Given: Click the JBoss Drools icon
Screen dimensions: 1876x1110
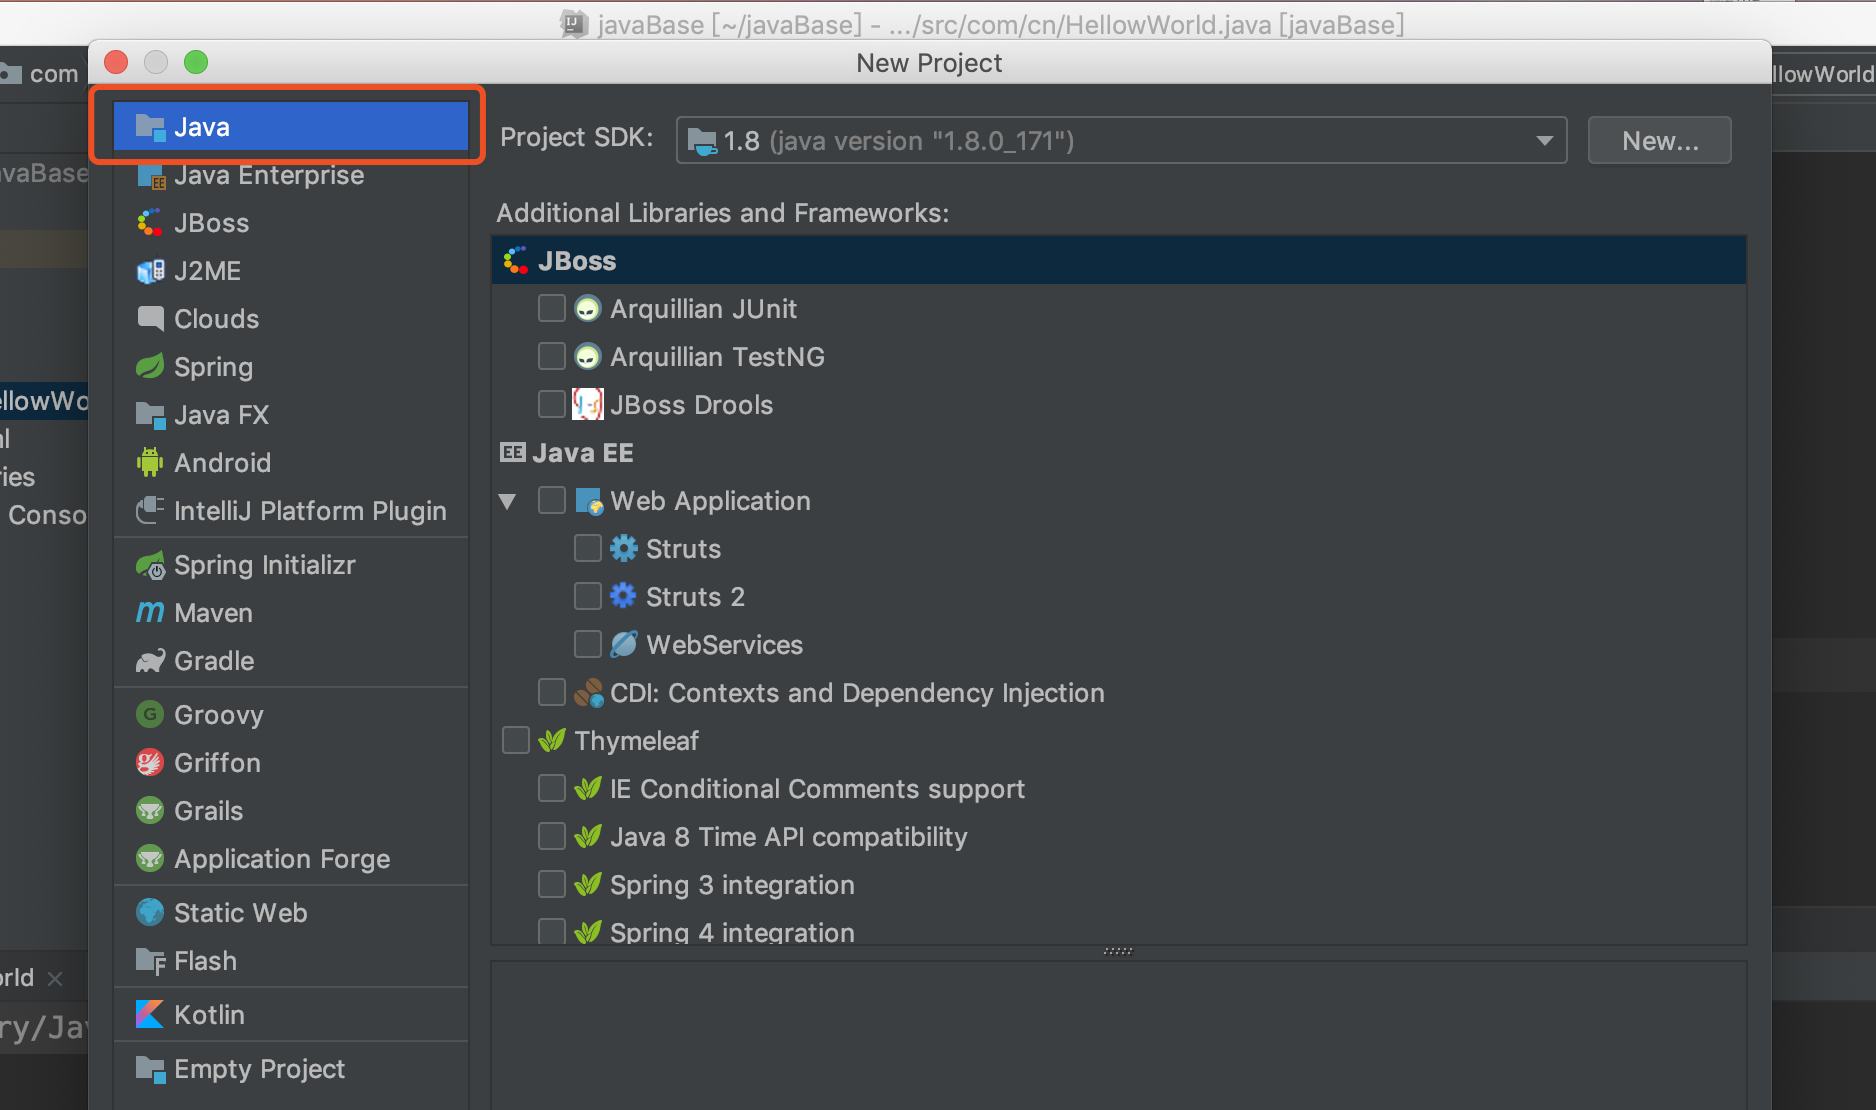Looking at the screenshot, I should coord(588,405).
